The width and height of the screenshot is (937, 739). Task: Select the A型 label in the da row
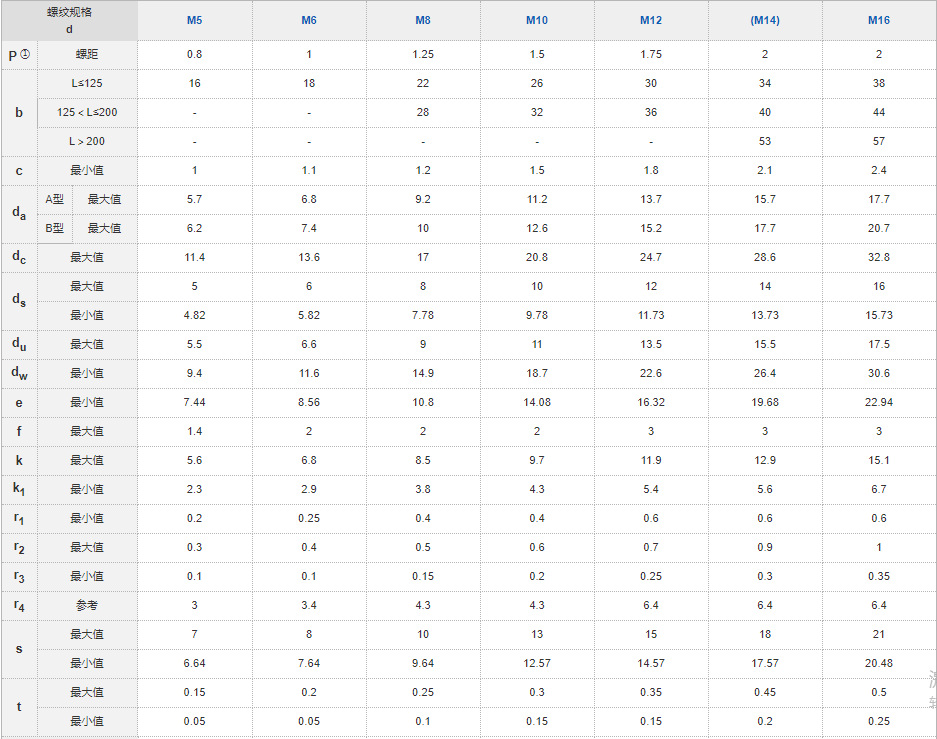[x=55, y=199]
